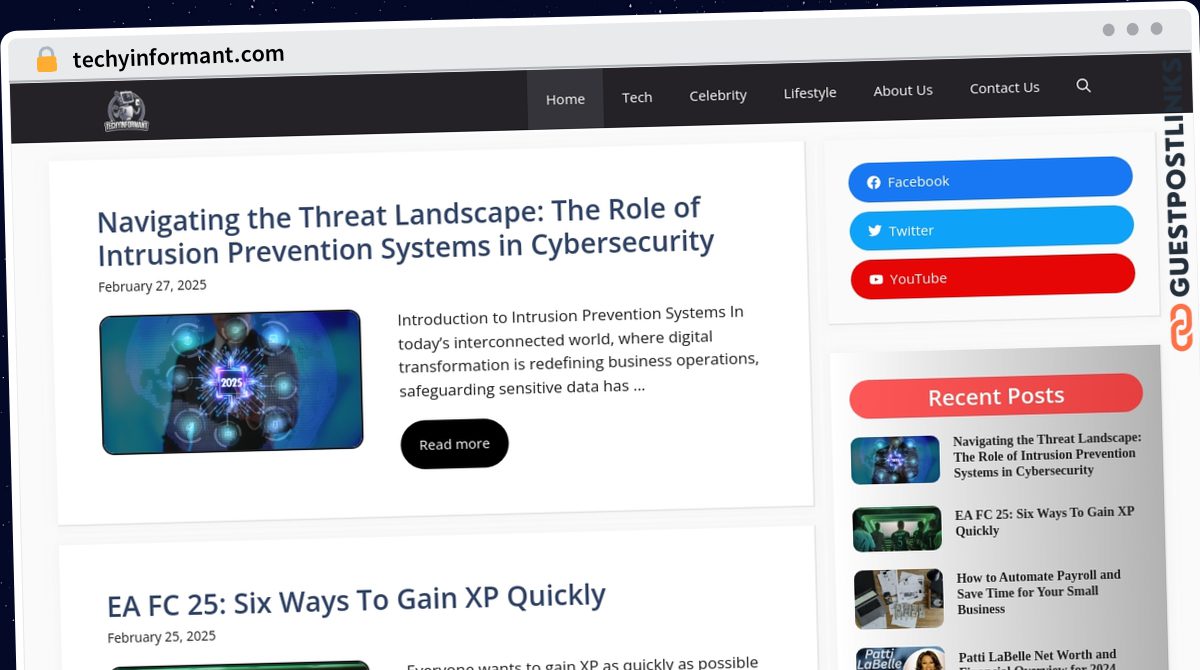Open the About Us page

(903, 90)
